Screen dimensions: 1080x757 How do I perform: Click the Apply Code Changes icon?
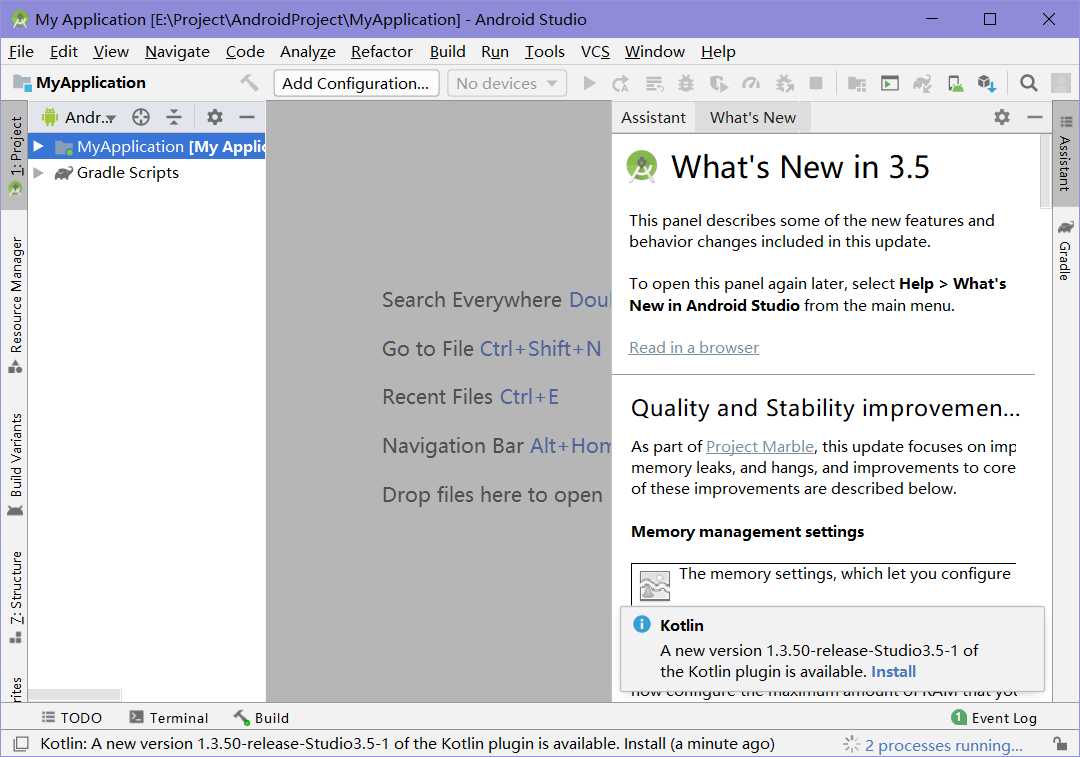point(654,83)
